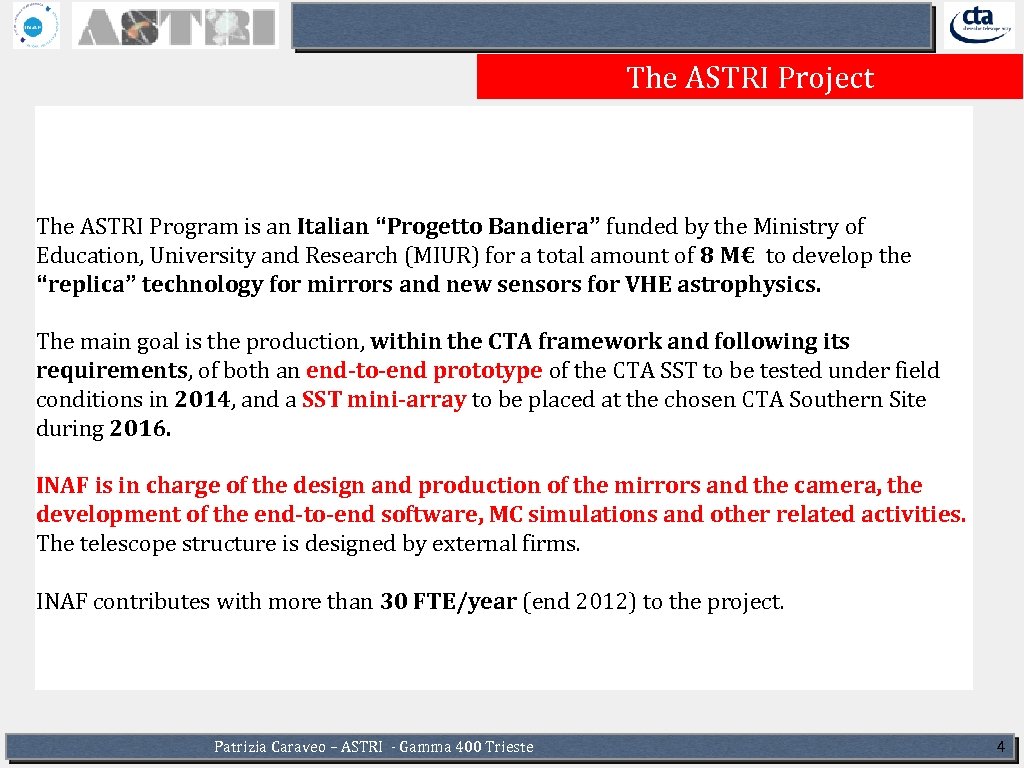The height and width of the screenshot is (768, 1024).
Task: Click the red phrase 'end-to-end prototype'
Action: 424,370
